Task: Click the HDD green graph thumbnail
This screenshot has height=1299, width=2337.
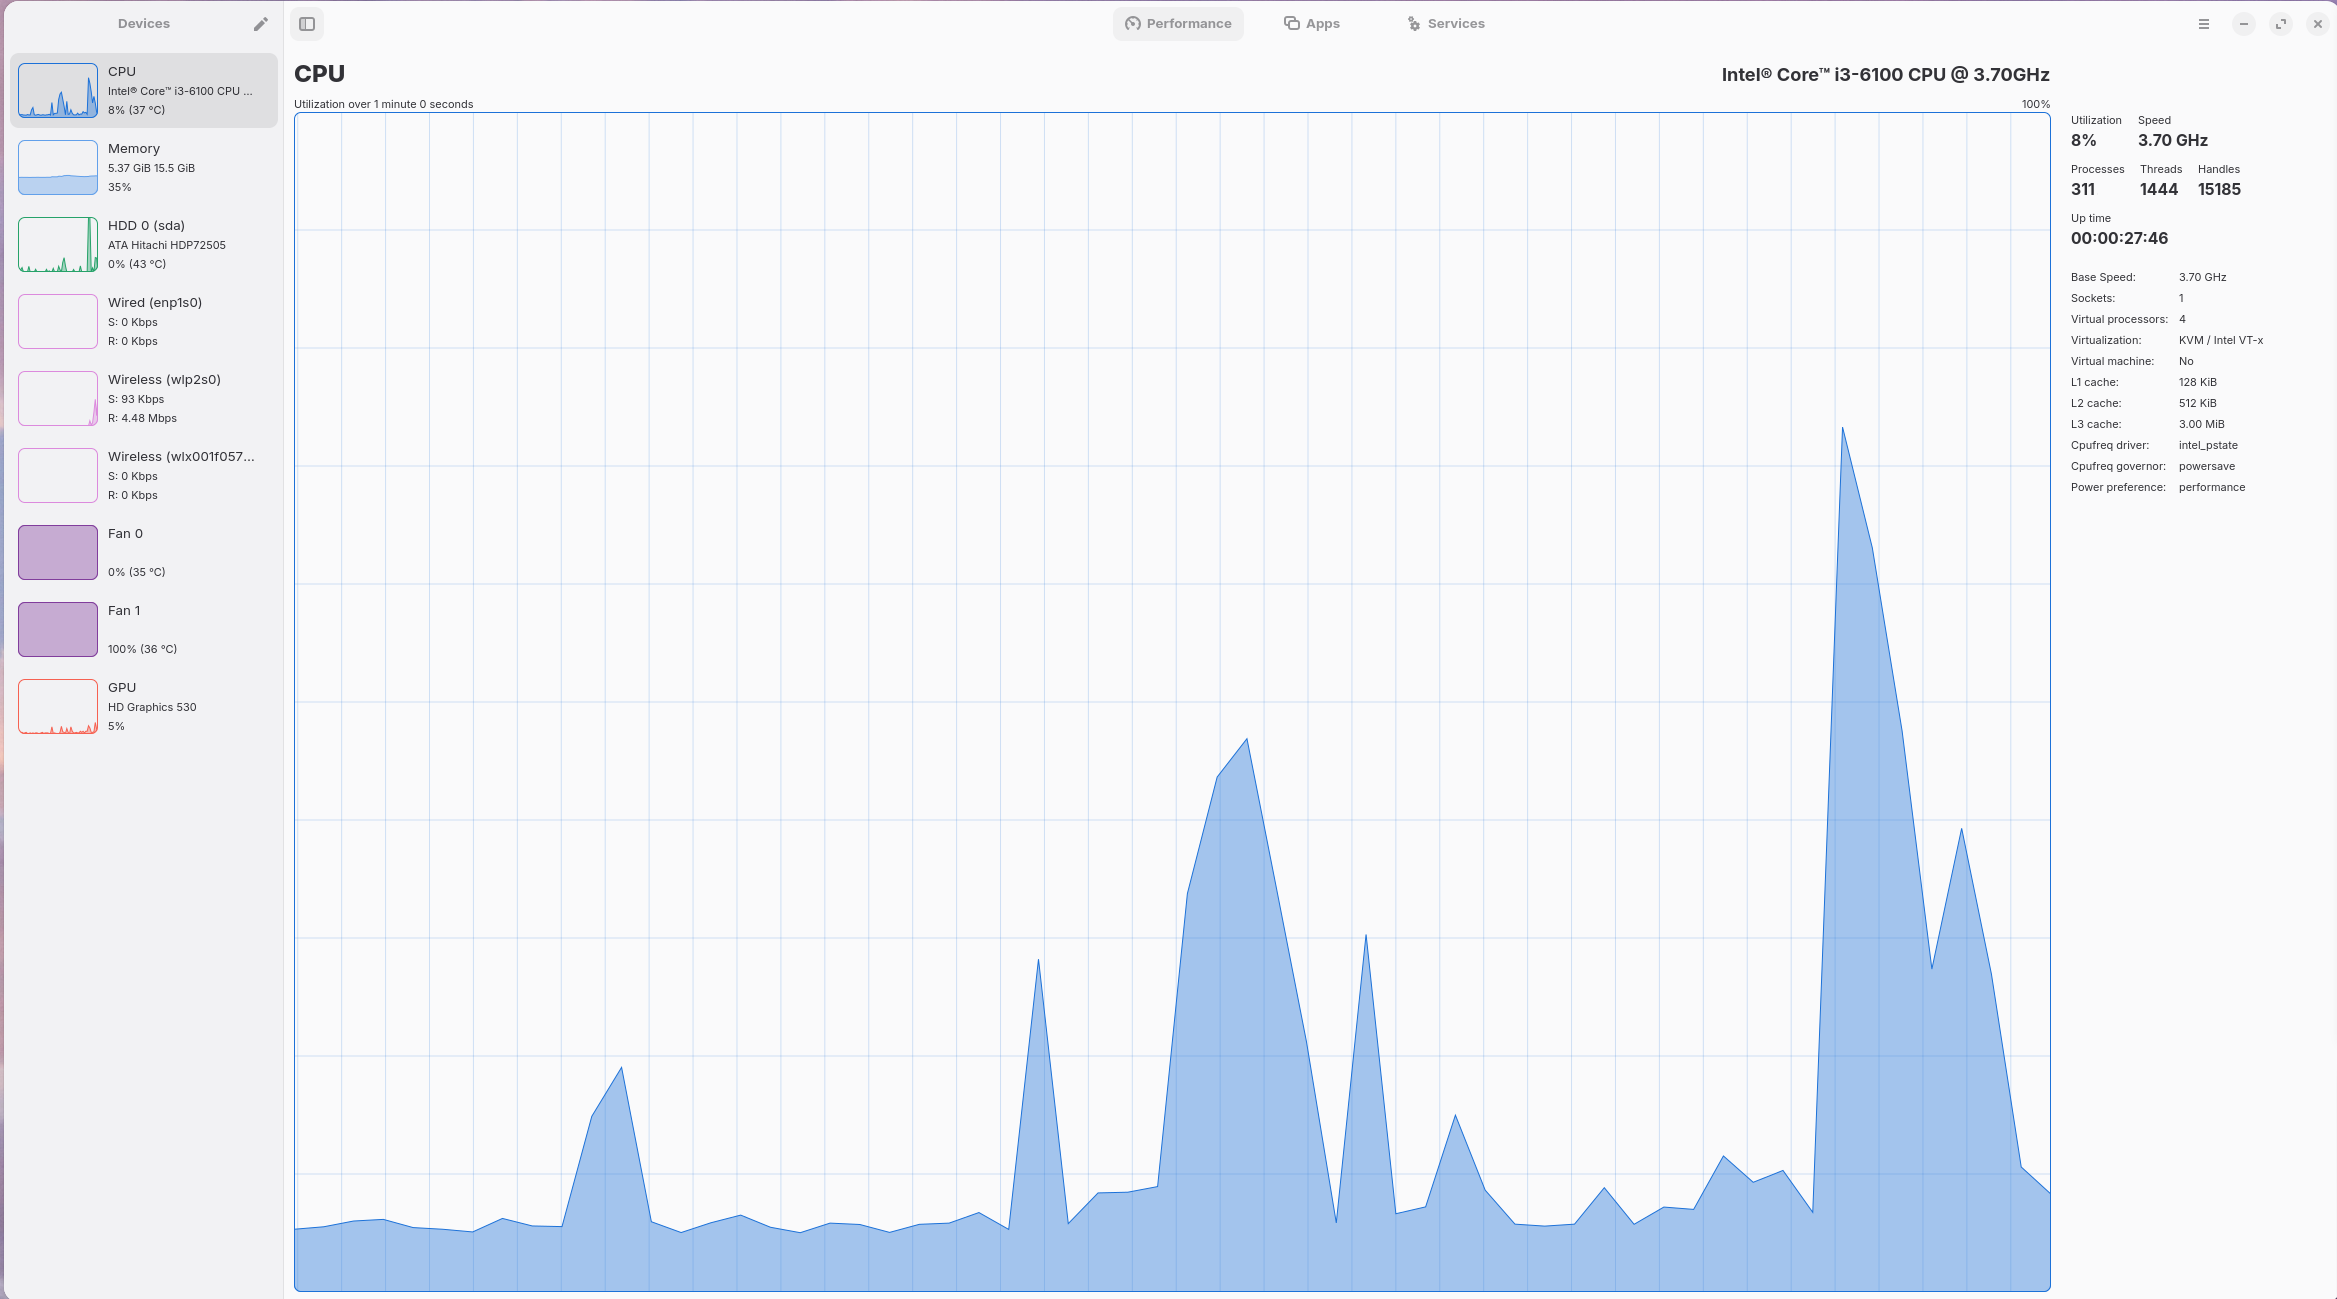Action: (58, 245)
